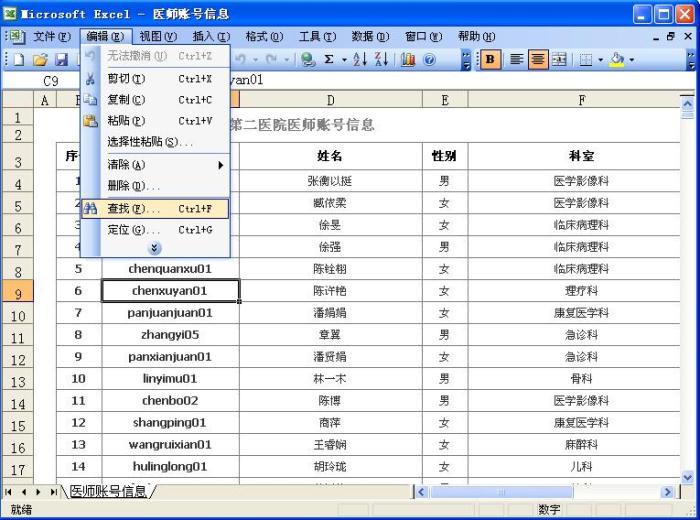This screenshot has height=520, width=700.
Task: Click the Open file folder icon
Action: click(x=41, y=60)
